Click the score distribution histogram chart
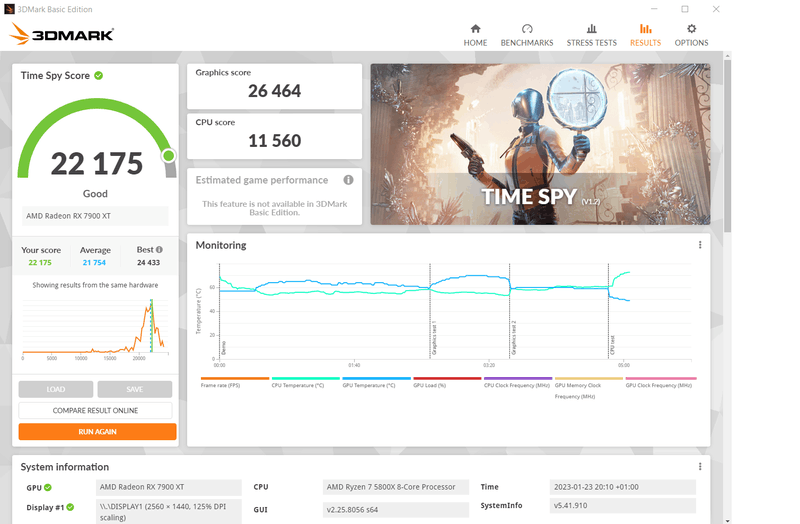Viewport: 800px width, 524px height. [x=95, y=329]
